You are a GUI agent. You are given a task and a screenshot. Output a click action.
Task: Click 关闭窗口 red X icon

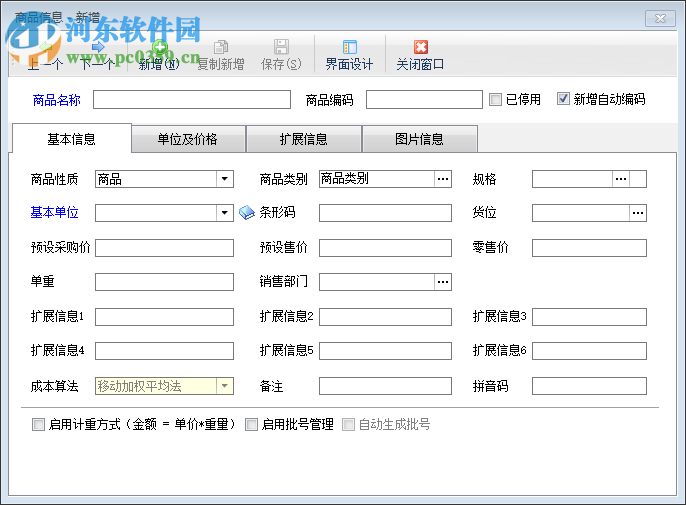[x=420, y=47]
